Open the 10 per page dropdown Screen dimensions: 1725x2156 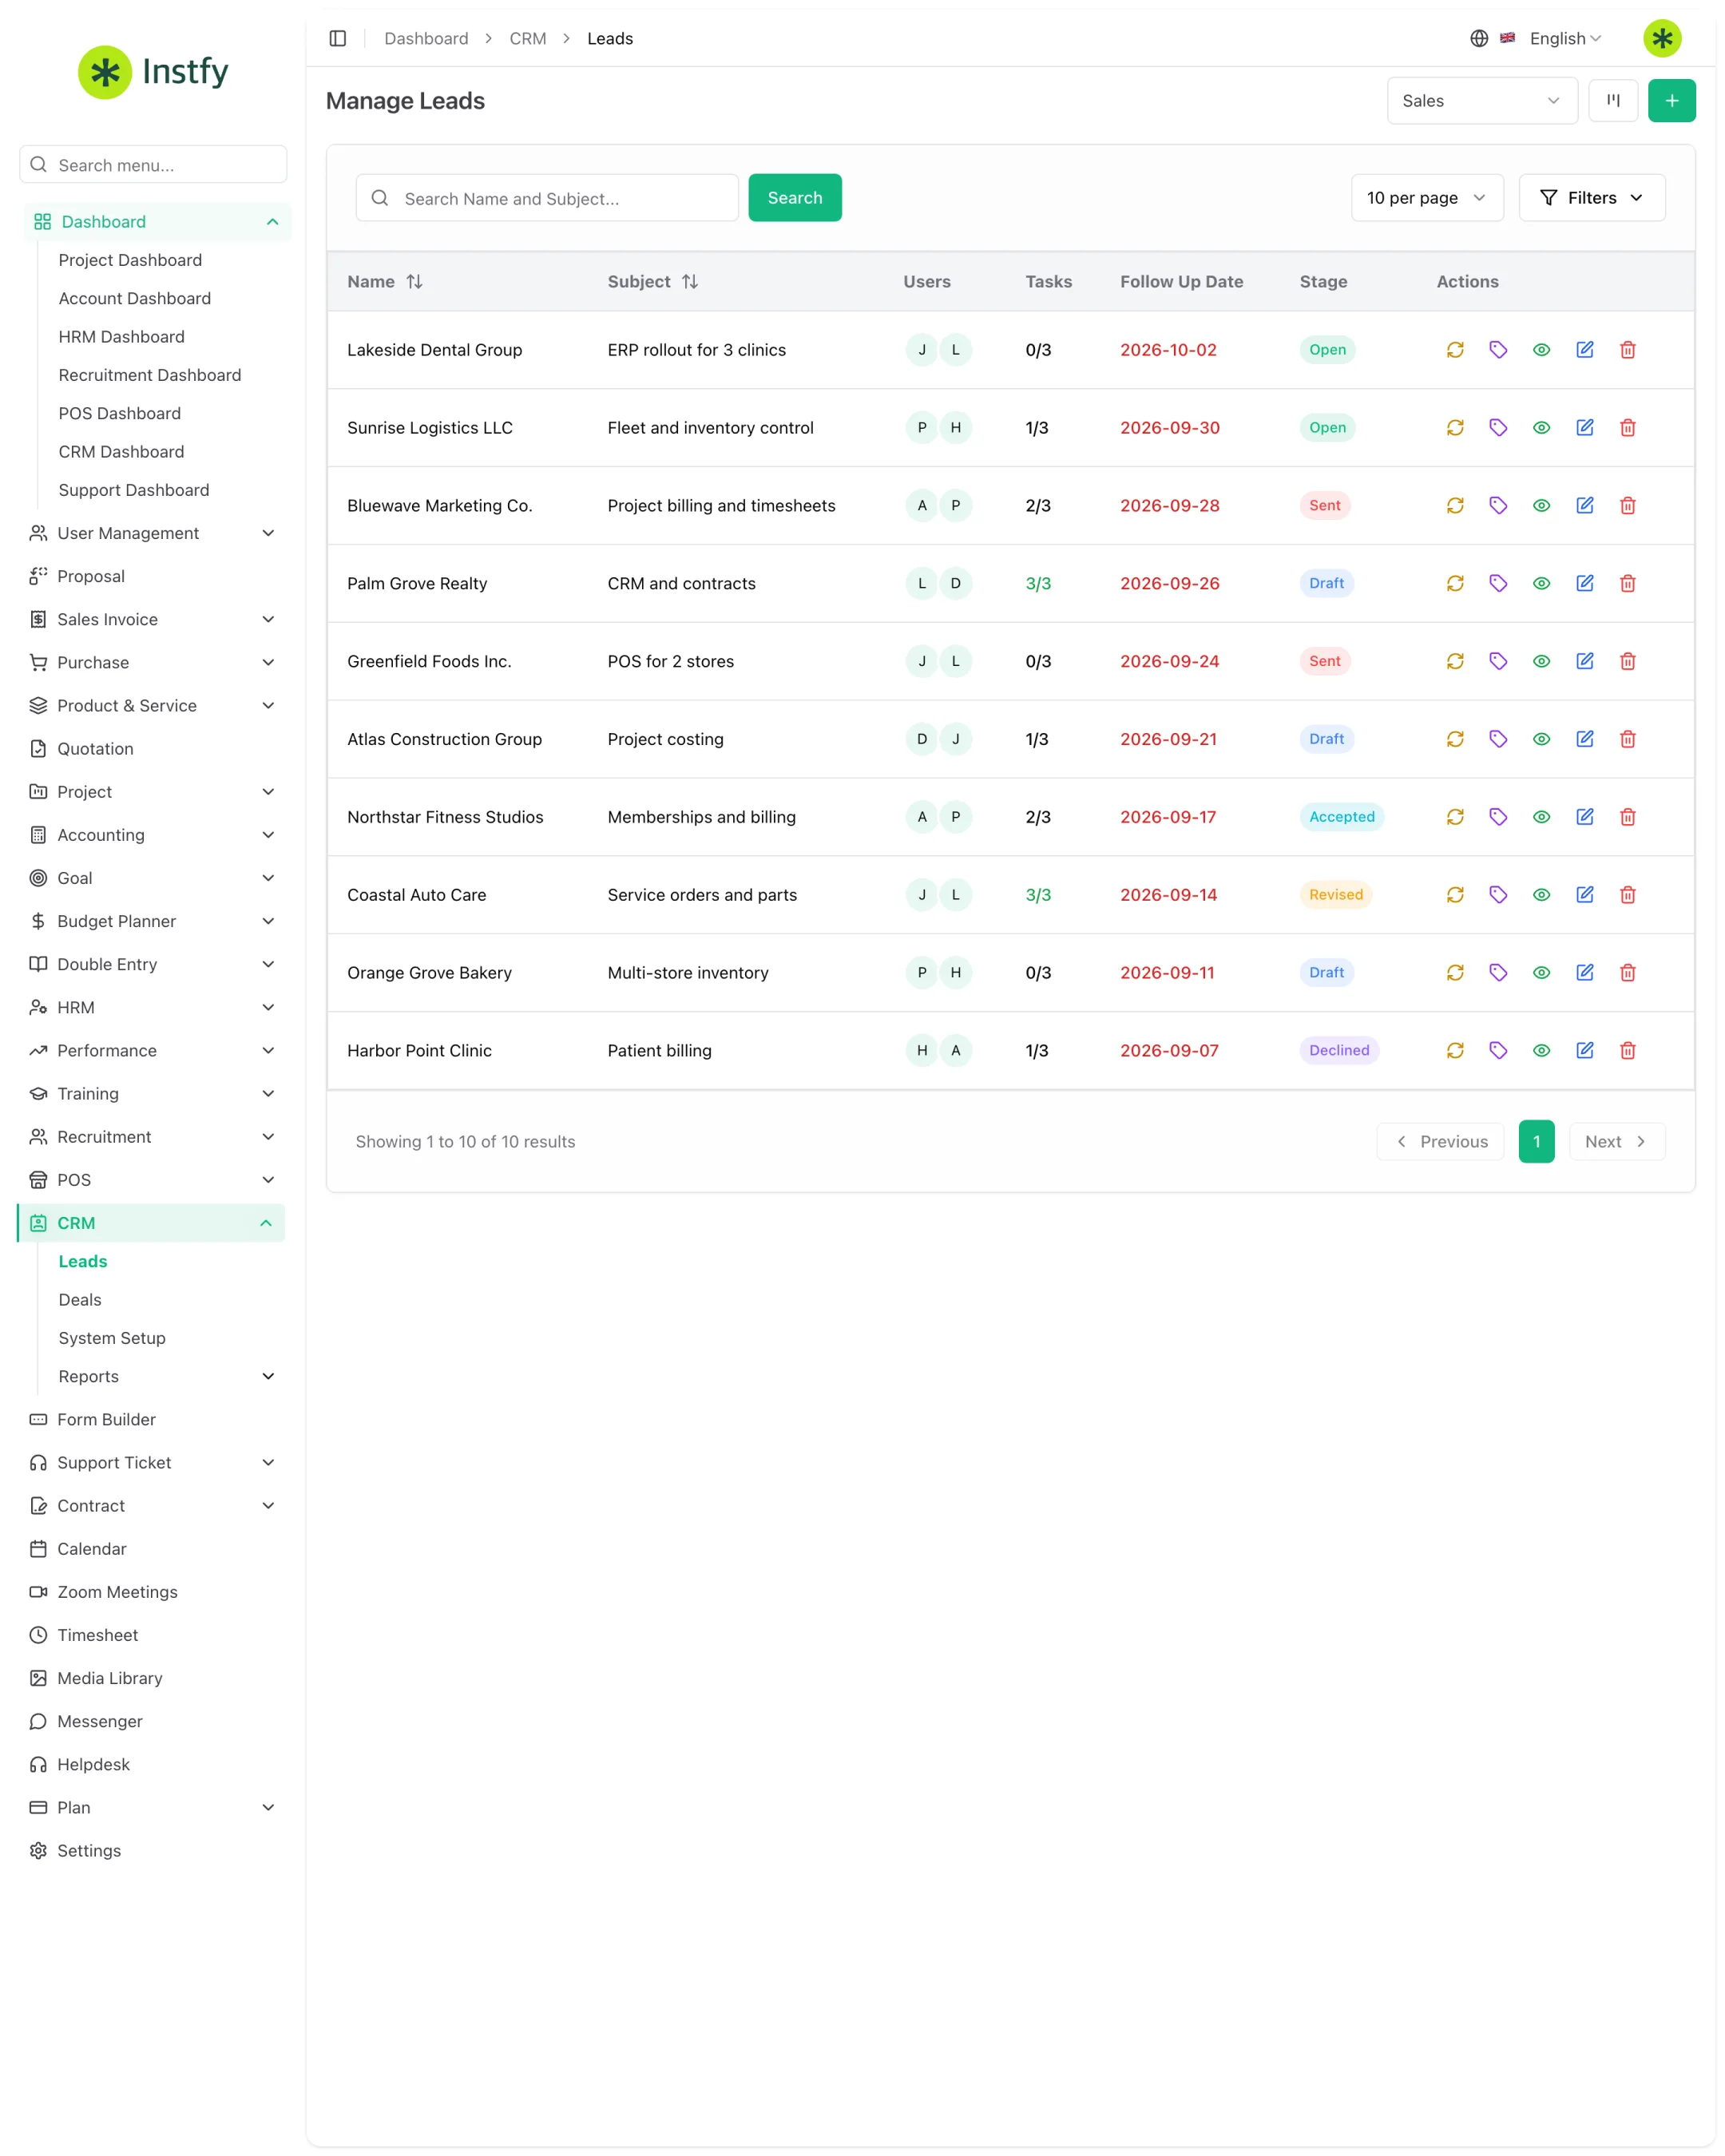(1426, 198)
